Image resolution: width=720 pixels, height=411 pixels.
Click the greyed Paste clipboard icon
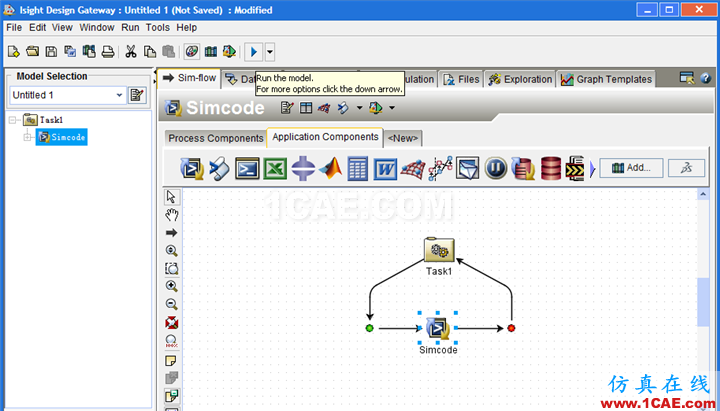169,51
